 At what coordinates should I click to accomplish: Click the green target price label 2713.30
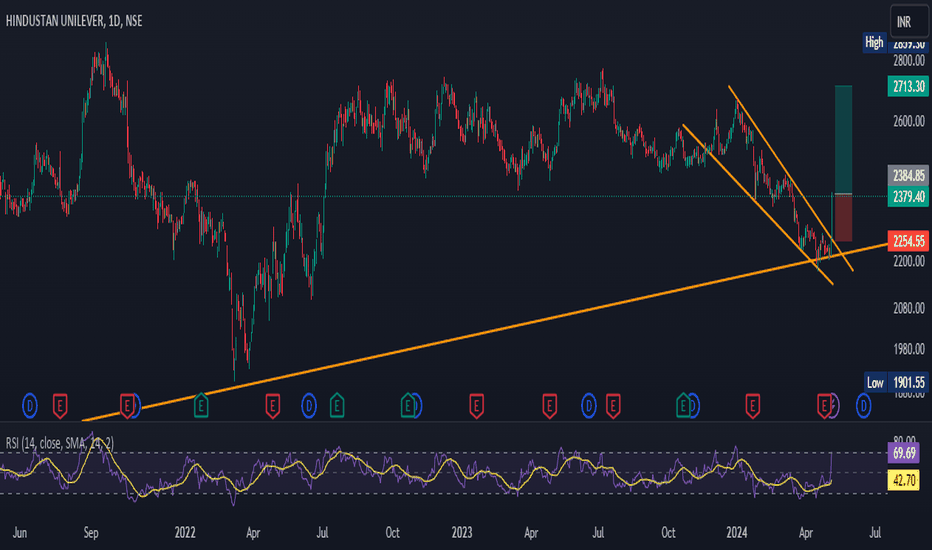(x=908, y=86)
